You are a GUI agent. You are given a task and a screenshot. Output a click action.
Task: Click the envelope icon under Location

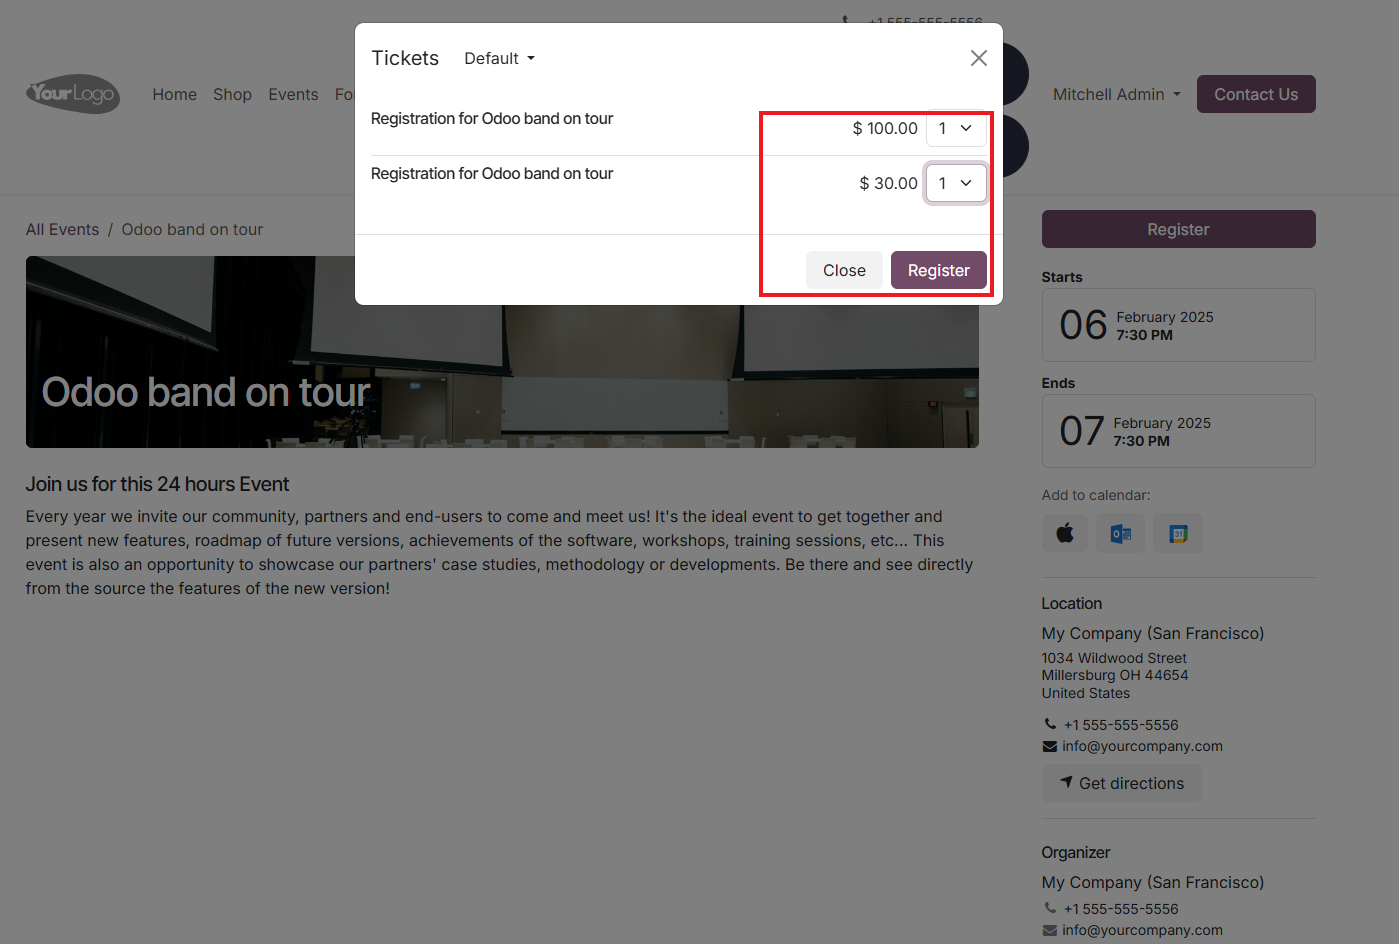click(1049, 746)
